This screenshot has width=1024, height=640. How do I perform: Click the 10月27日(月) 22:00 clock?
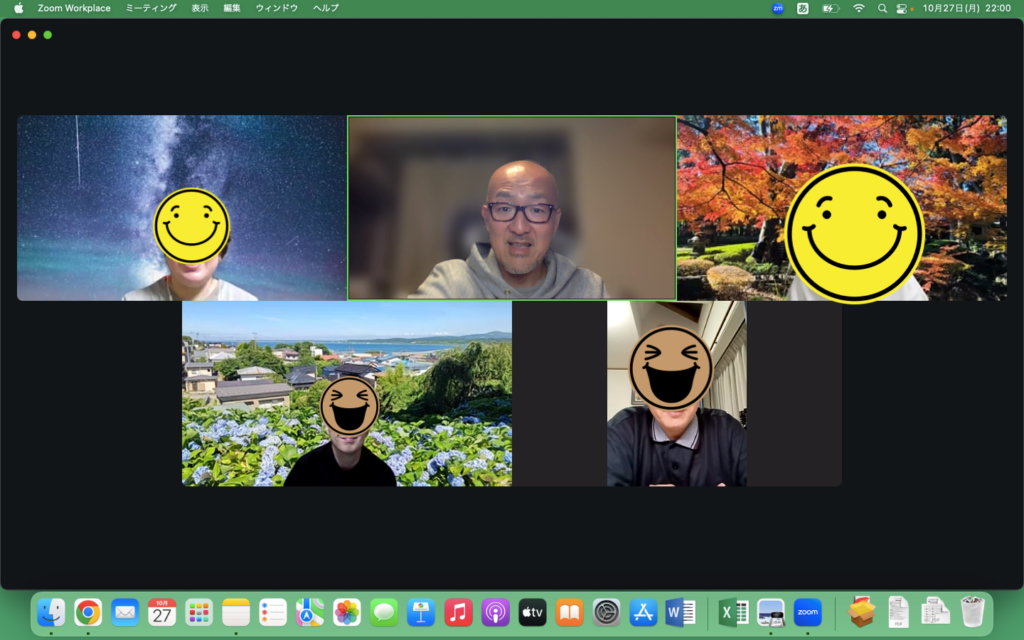(x=966, y=8)
